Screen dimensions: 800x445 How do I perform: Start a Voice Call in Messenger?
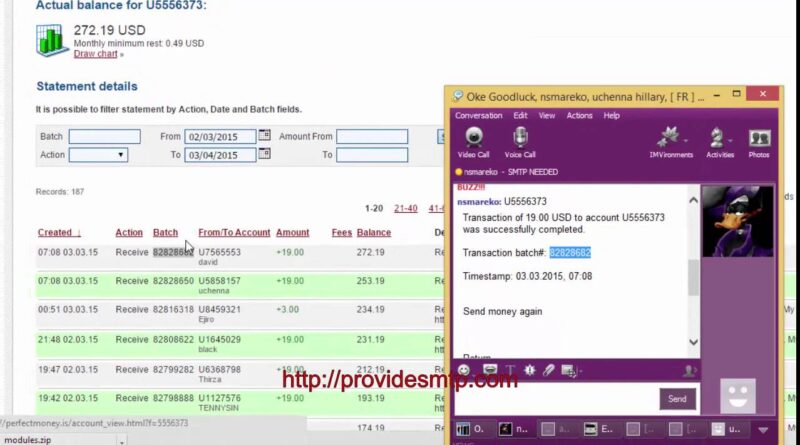(520, 142)
